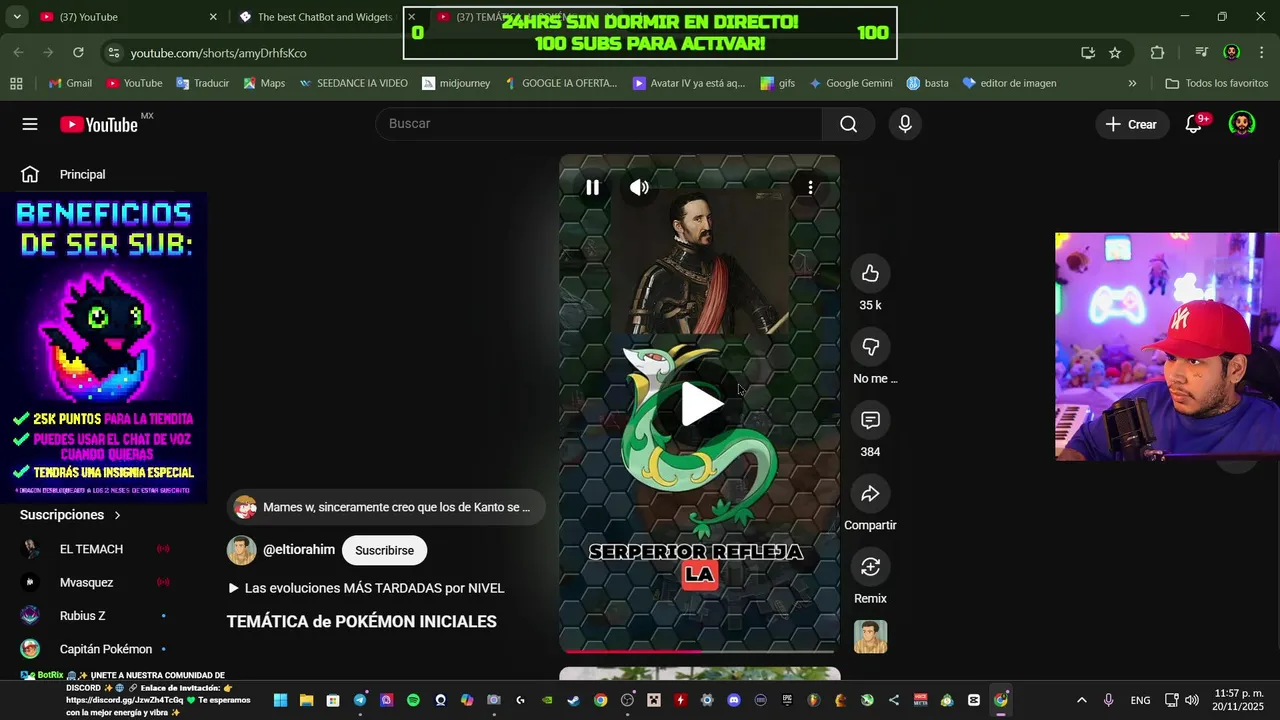The width and height of the screenshot is (1280, 720).
Task: Open the taskbar volume control
Action: coord(1191,700)
